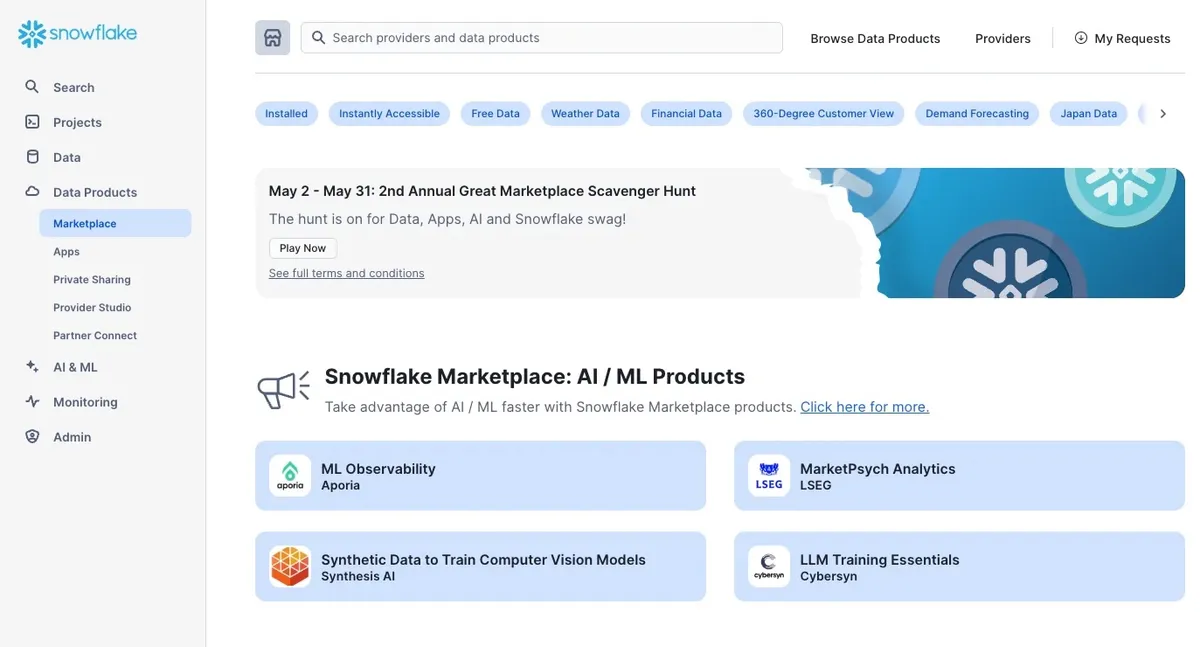Click the Synthesis AI logo icon
This screenshot has width=1200, height=647.
click(x=290, y=567)
